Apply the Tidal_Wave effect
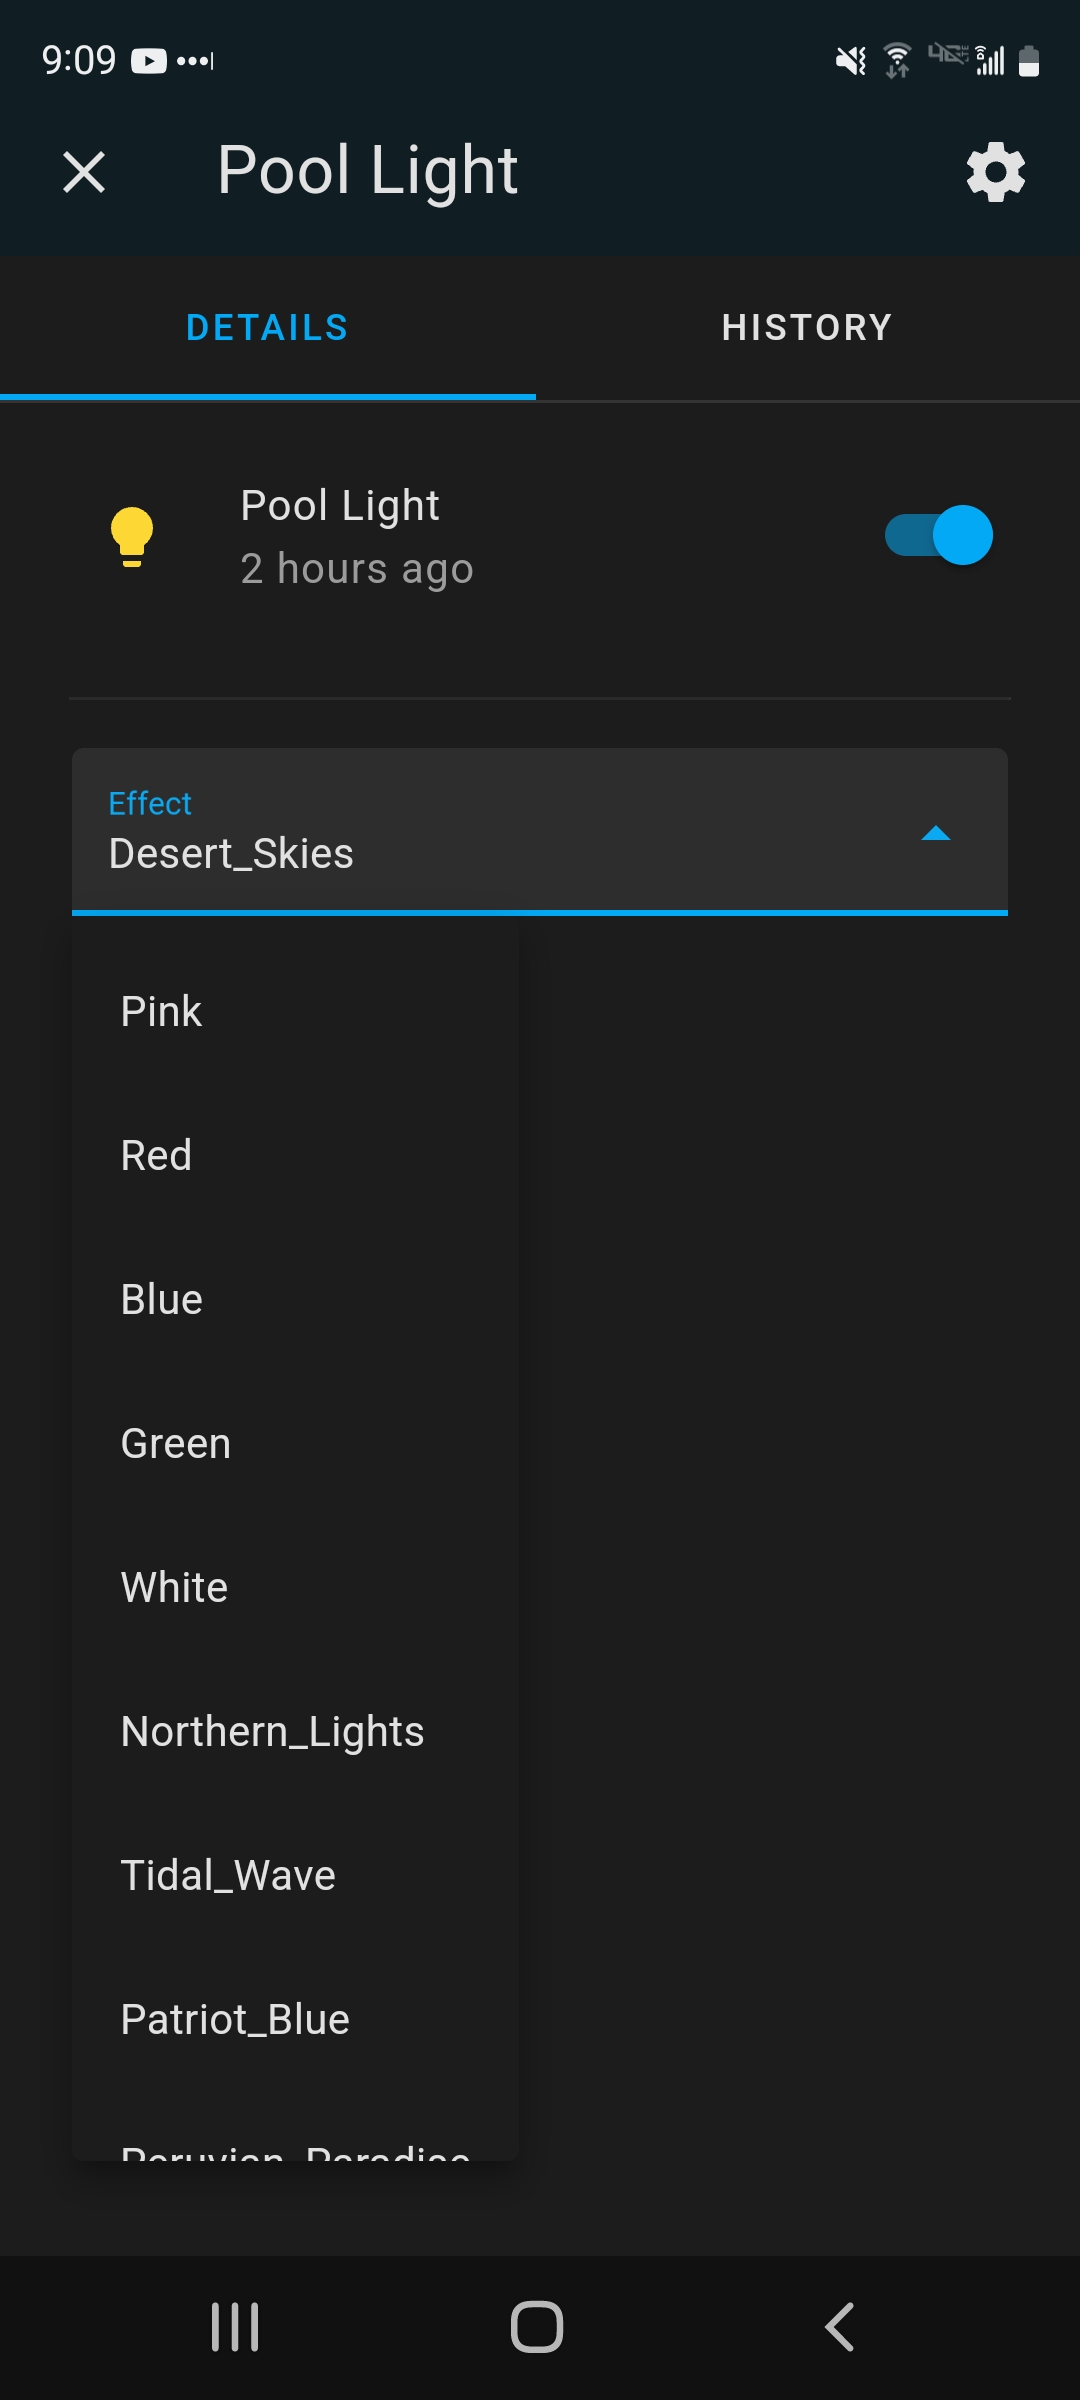The image size is (1080, 2400). (x=228, y=1876)
